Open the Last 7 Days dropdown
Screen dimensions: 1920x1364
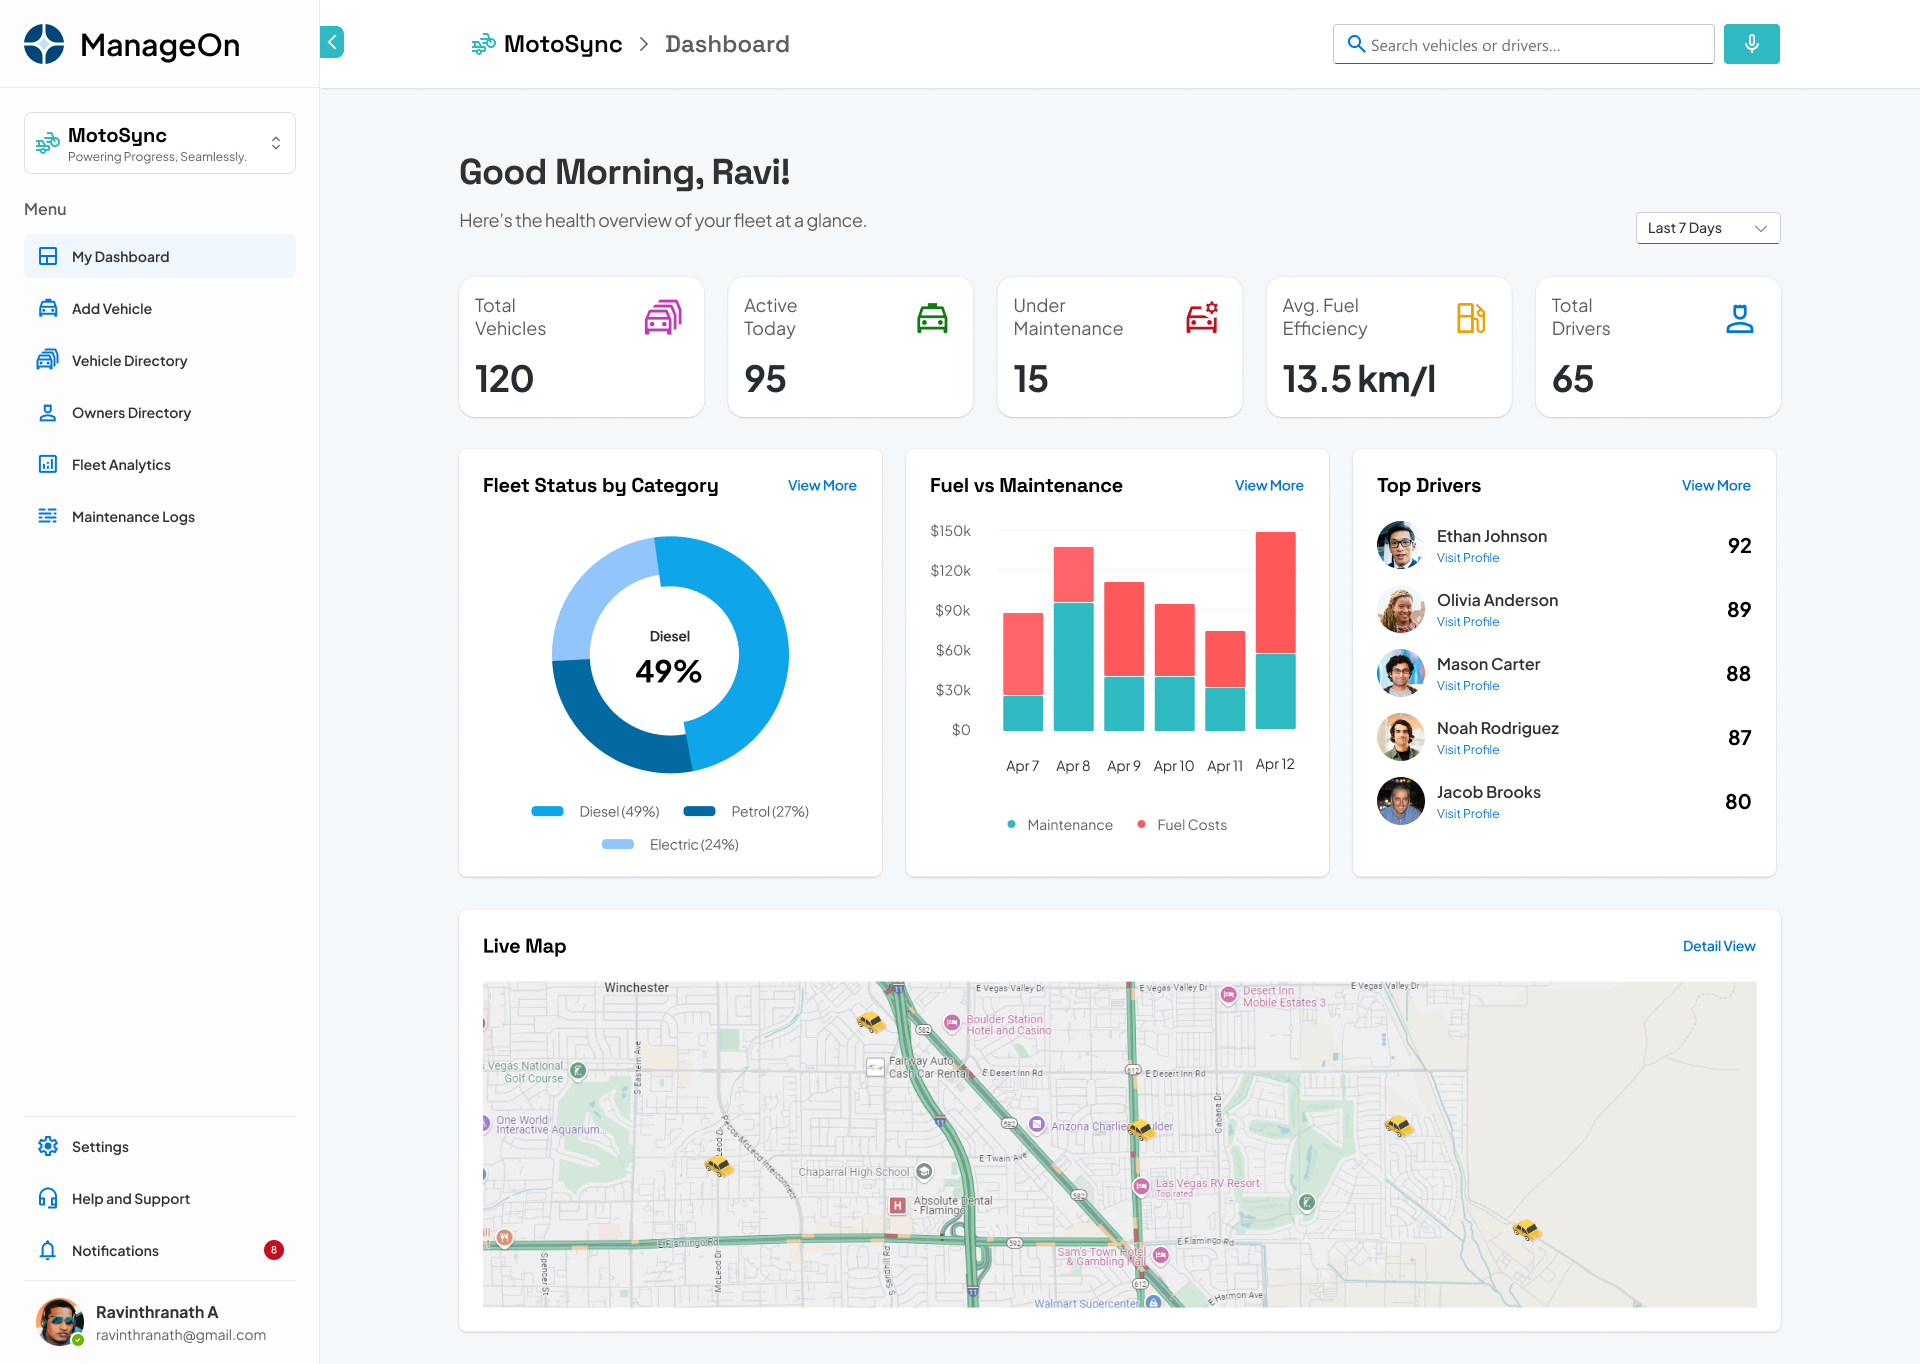[1707, 228]
